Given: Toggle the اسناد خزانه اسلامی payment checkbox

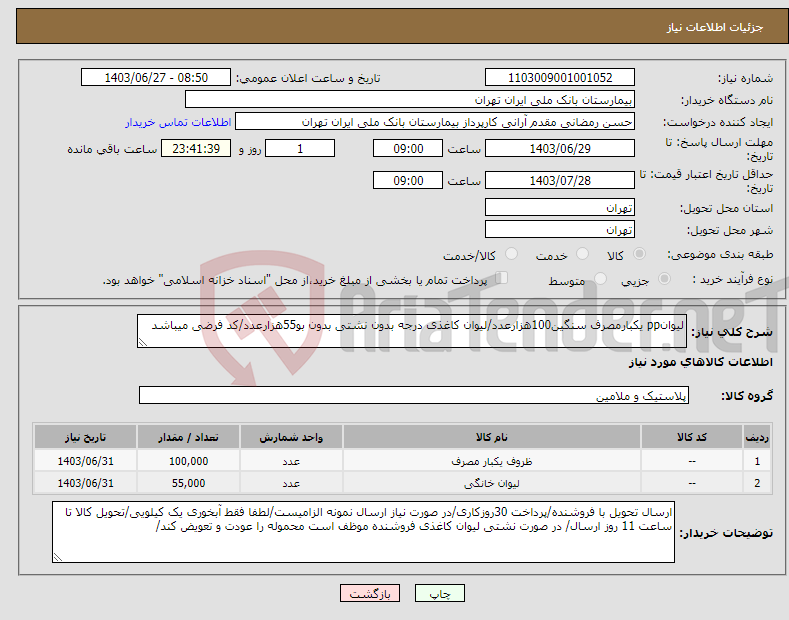Looking at the screenshot, I should coord(502,278).
